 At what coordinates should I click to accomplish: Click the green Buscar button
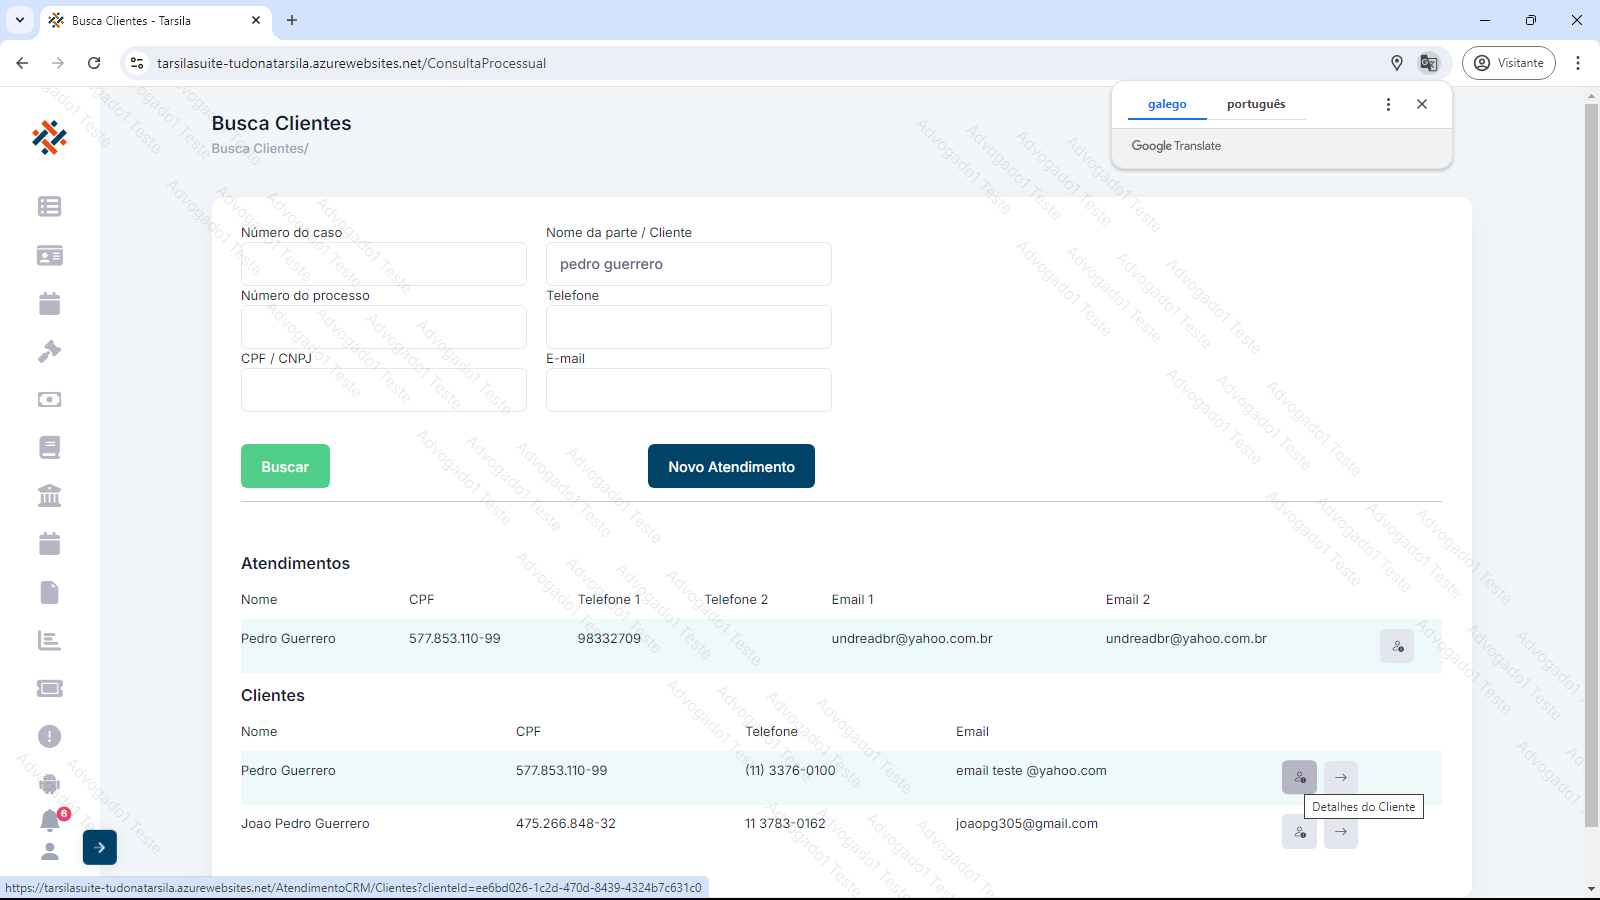click(285, 466)
